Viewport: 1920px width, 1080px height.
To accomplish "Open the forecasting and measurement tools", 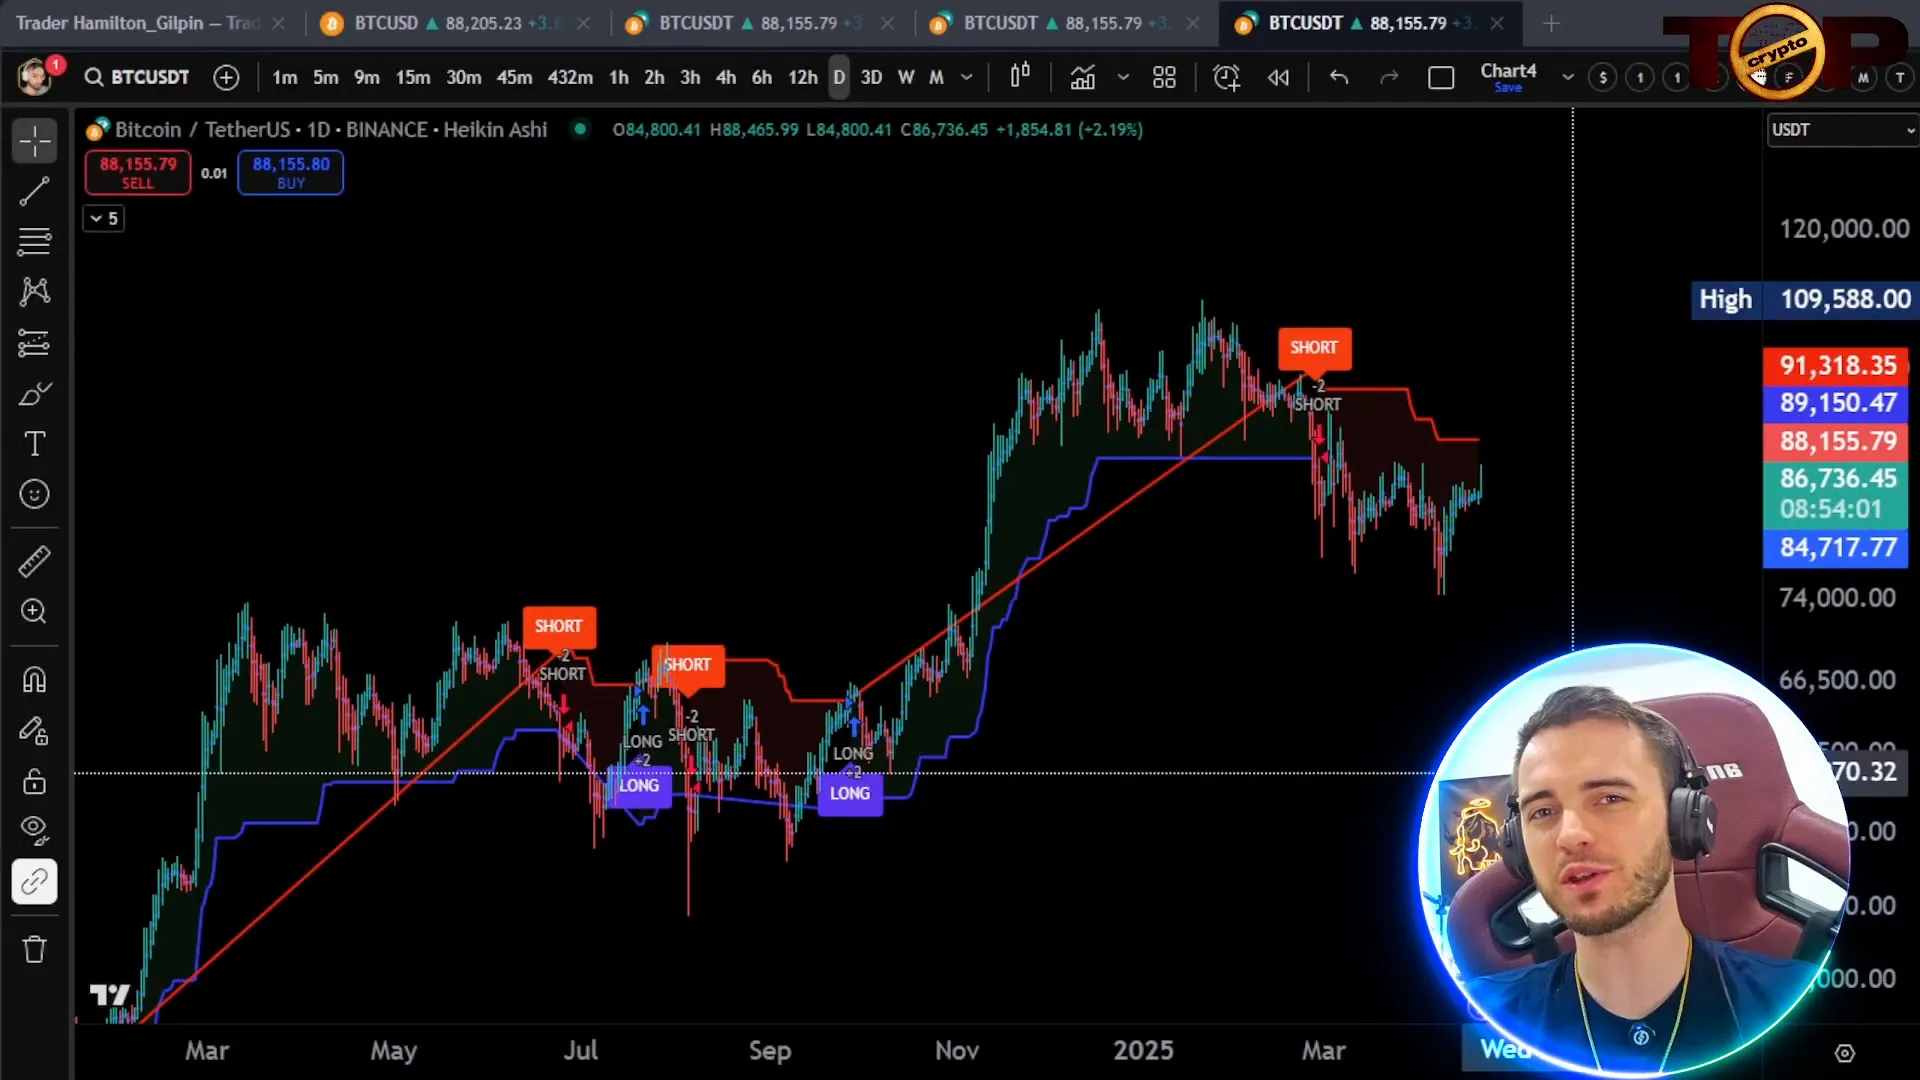I will [x=34, y=343].
